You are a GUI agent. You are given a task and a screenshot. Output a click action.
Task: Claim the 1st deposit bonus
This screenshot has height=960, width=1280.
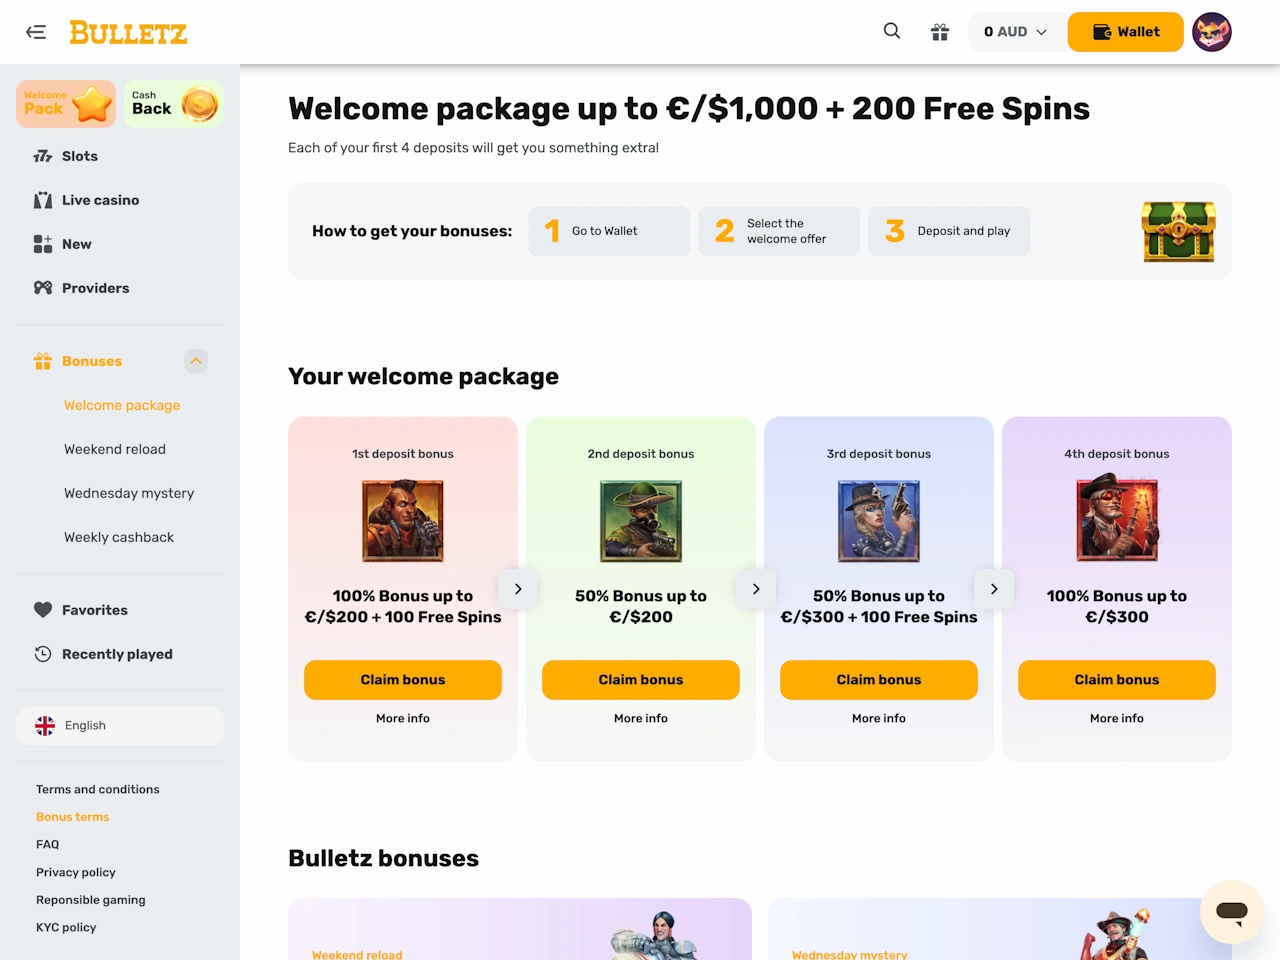tap(403, 680)
